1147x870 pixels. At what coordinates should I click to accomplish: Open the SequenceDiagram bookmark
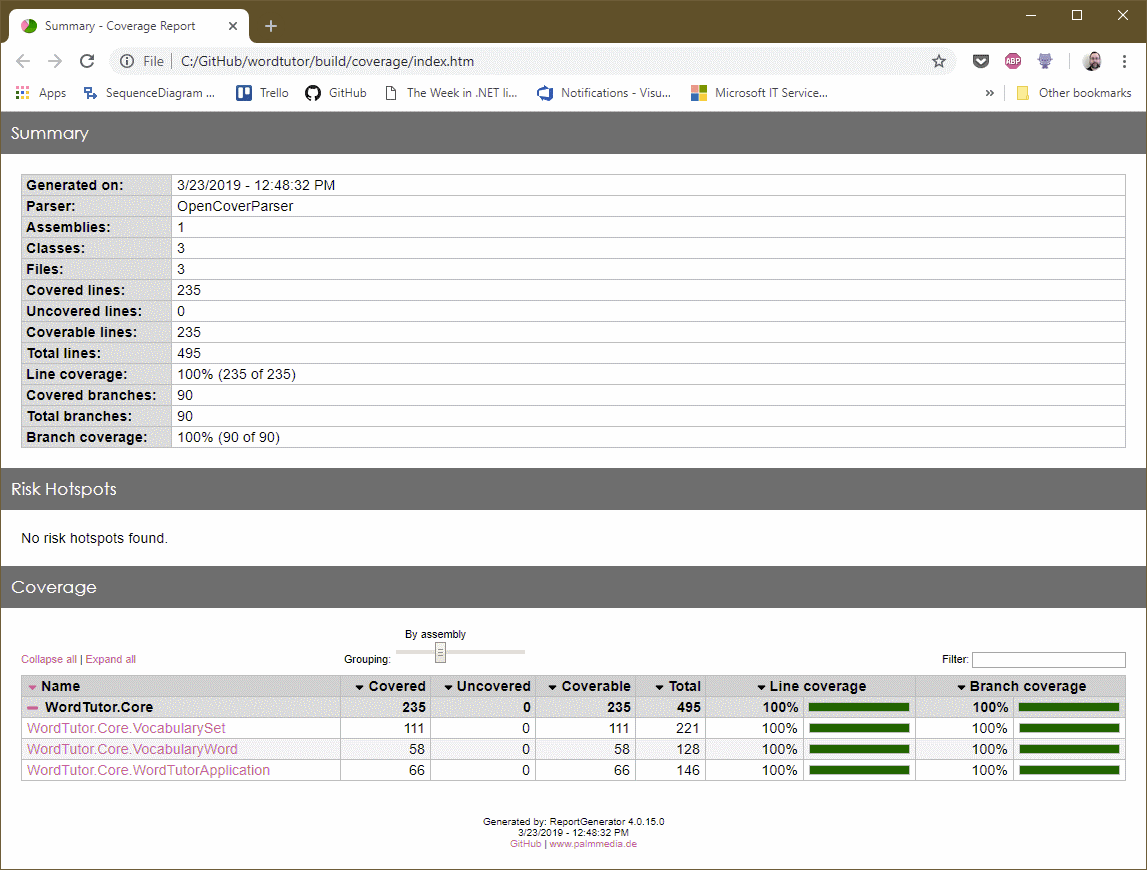pos(149,93)
